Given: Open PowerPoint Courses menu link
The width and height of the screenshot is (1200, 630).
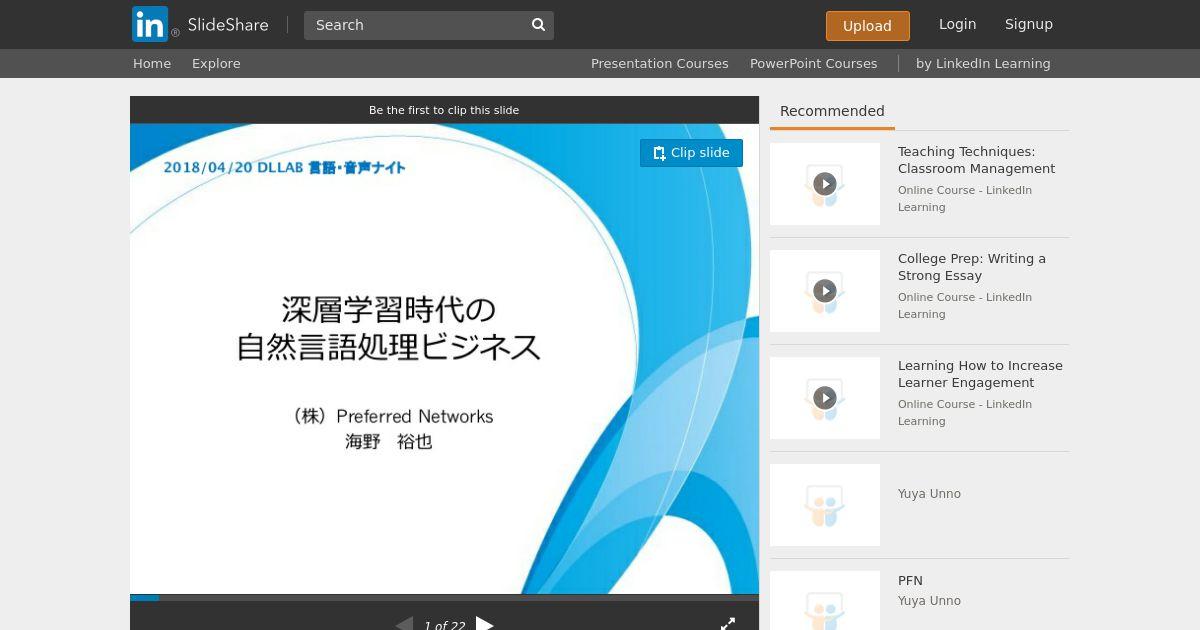Looking at the screenshot, I should click(x=813, y=63).
